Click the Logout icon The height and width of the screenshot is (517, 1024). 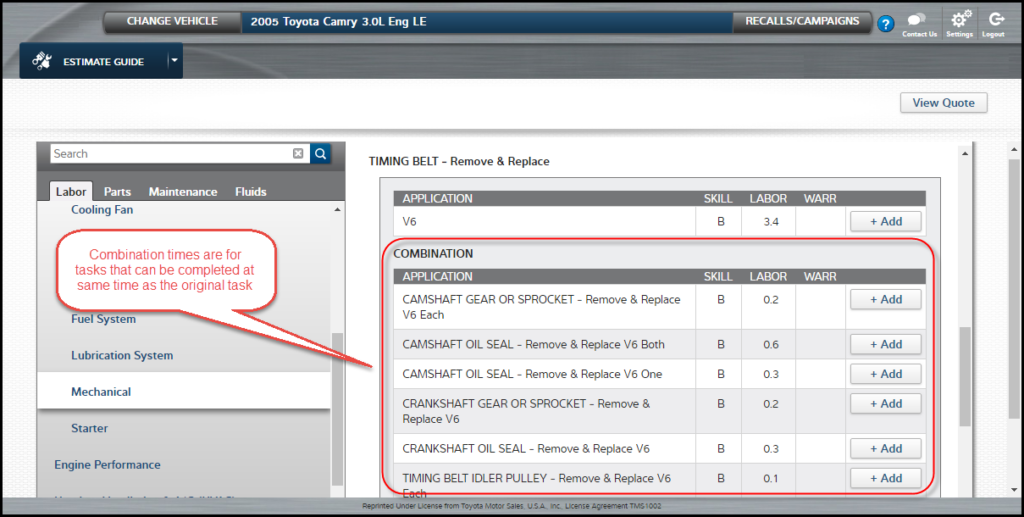coord(995,20)
